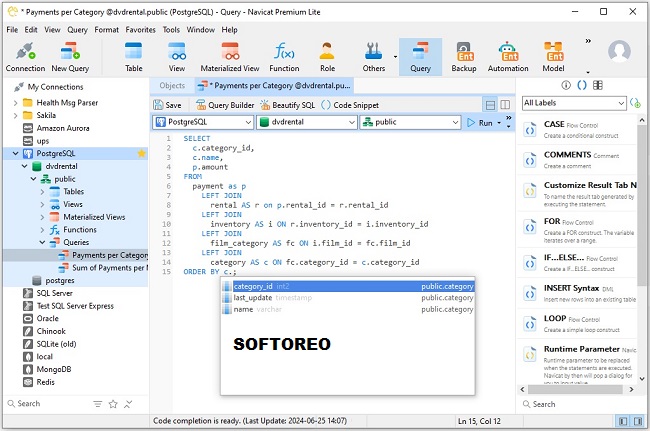
Task: Open the dvdrental database dropdown
Action: [x=307, y=122]
